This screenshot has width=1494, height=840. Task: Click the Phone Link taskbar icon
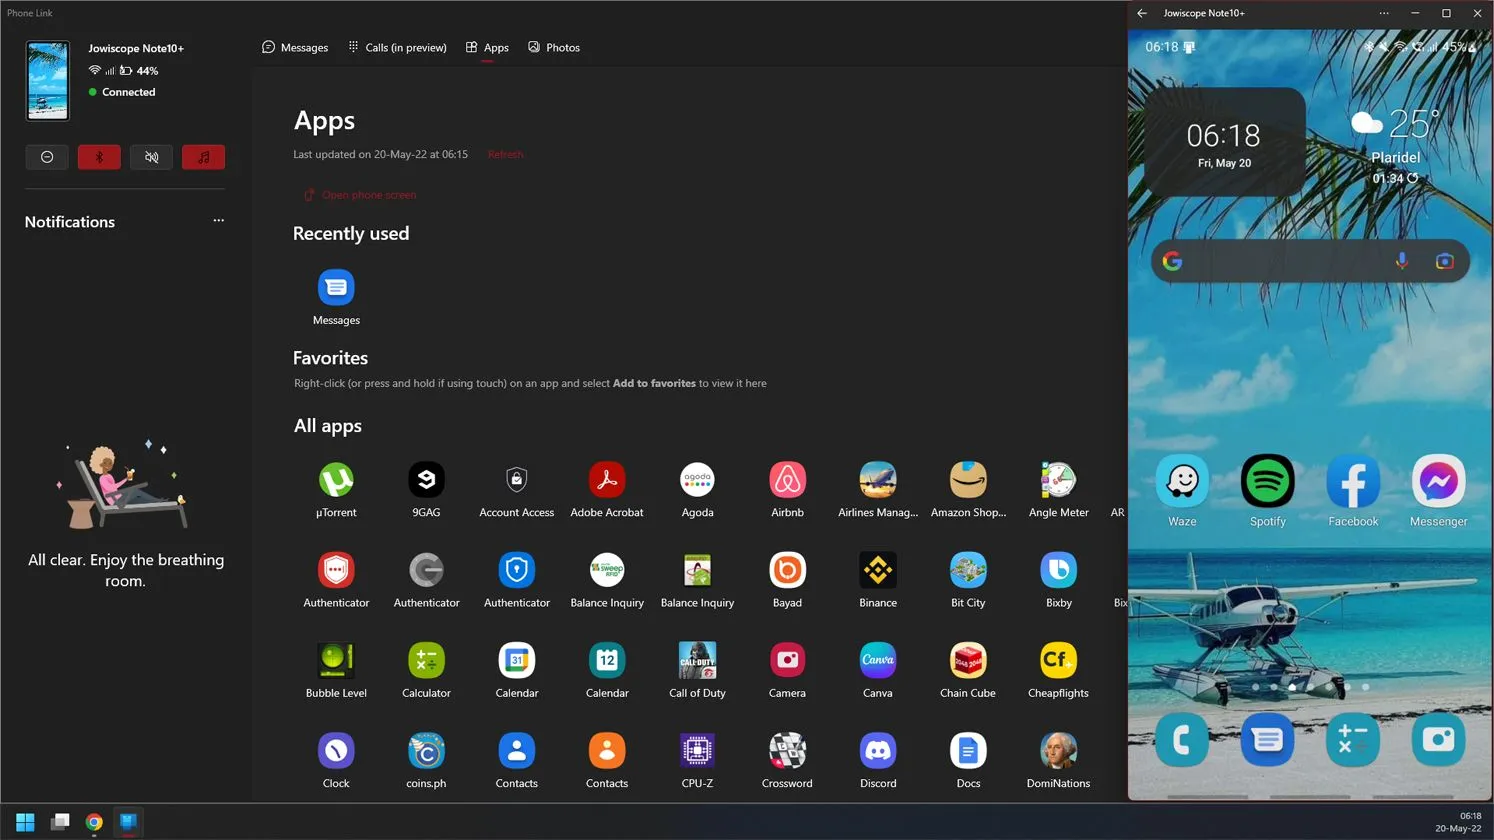coord(128,822)
